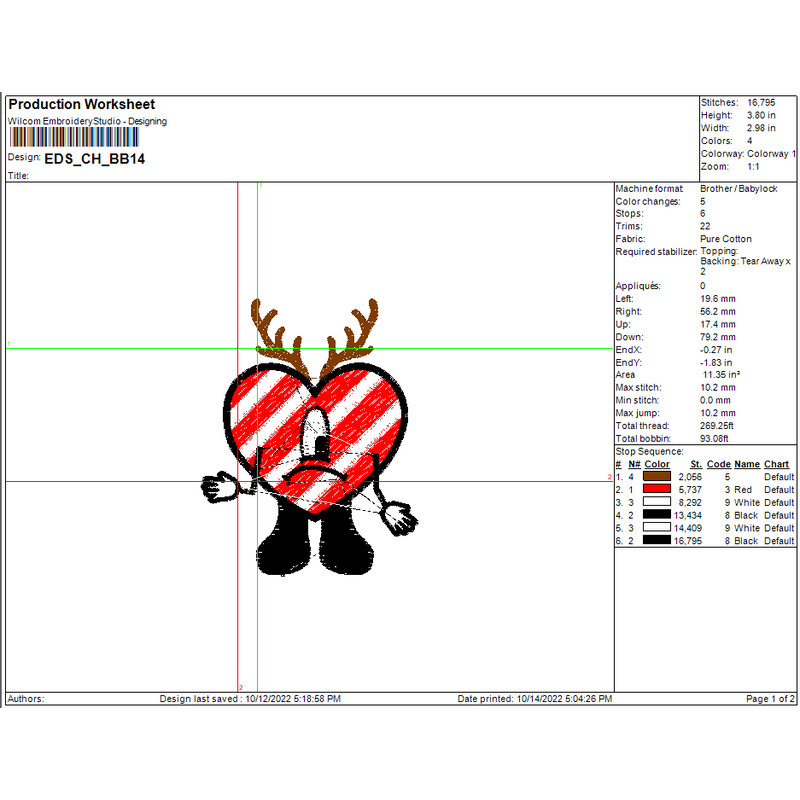Choose the last black swatch in stop row 6
This screenshot has width=800, height=800.
pyautogui.click(x=656, y=541)
